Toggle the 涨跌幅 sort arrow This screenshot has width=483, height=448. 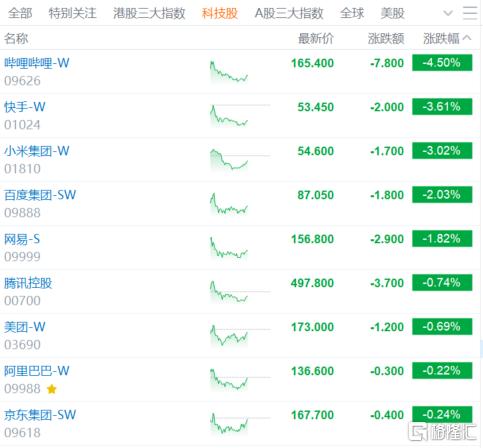click(467, 38)
